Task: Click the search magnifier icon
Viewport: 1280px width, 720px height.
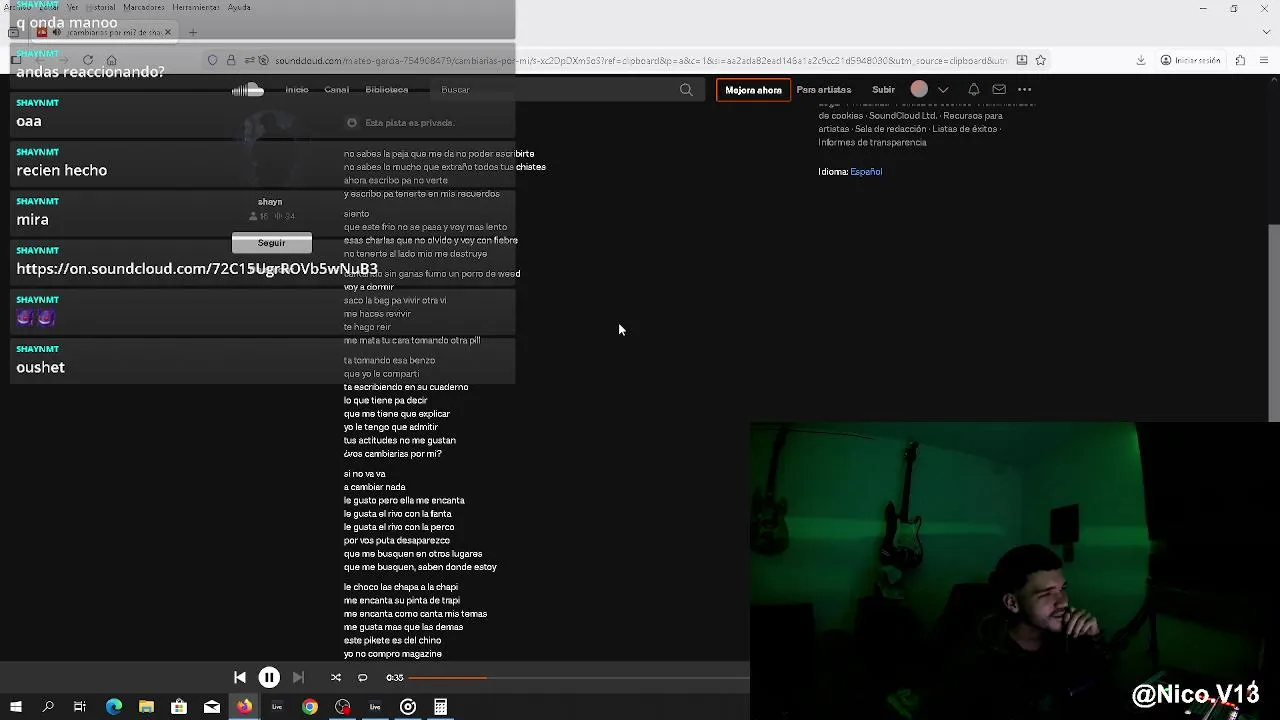Action: tap(686, 90)
